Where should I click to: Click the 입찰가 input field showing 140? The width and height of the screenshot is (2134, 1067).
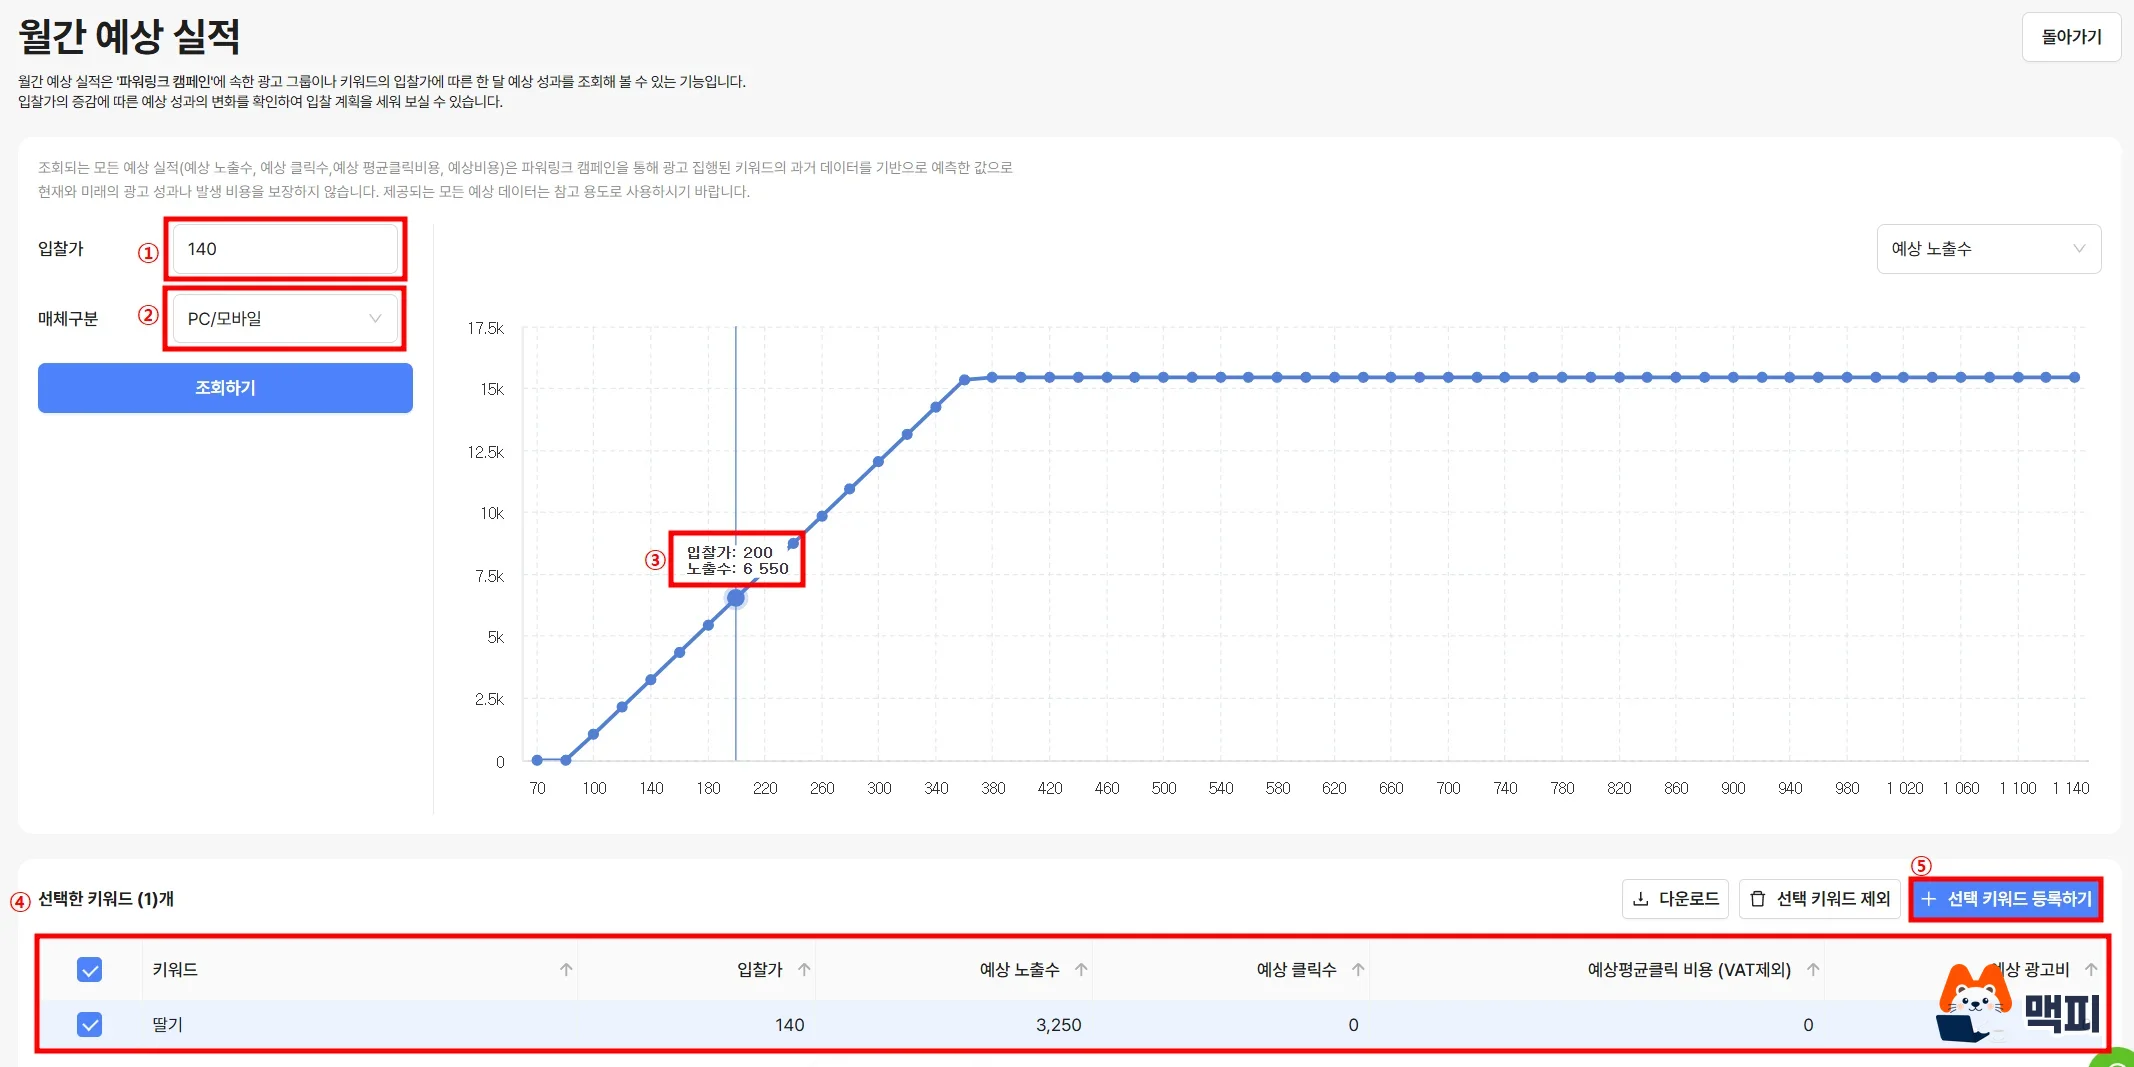point(285,249)
